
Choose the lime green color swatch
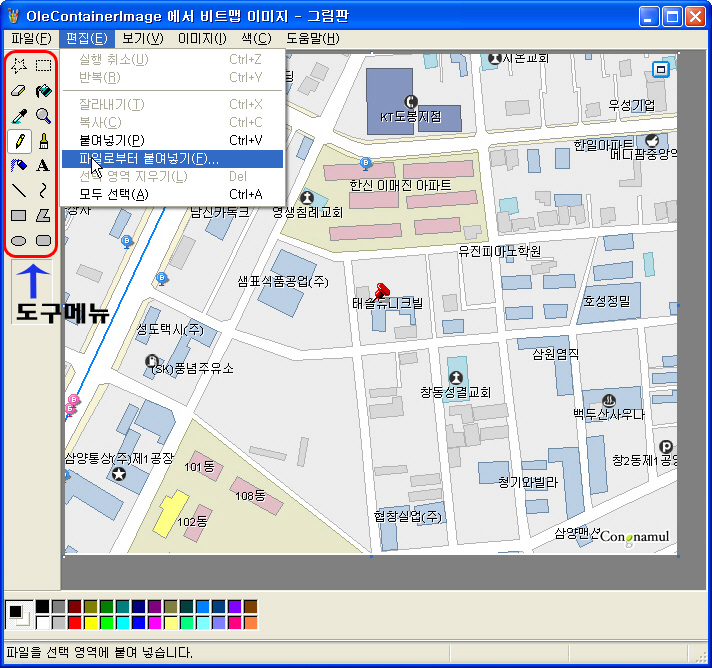point(106,622)
